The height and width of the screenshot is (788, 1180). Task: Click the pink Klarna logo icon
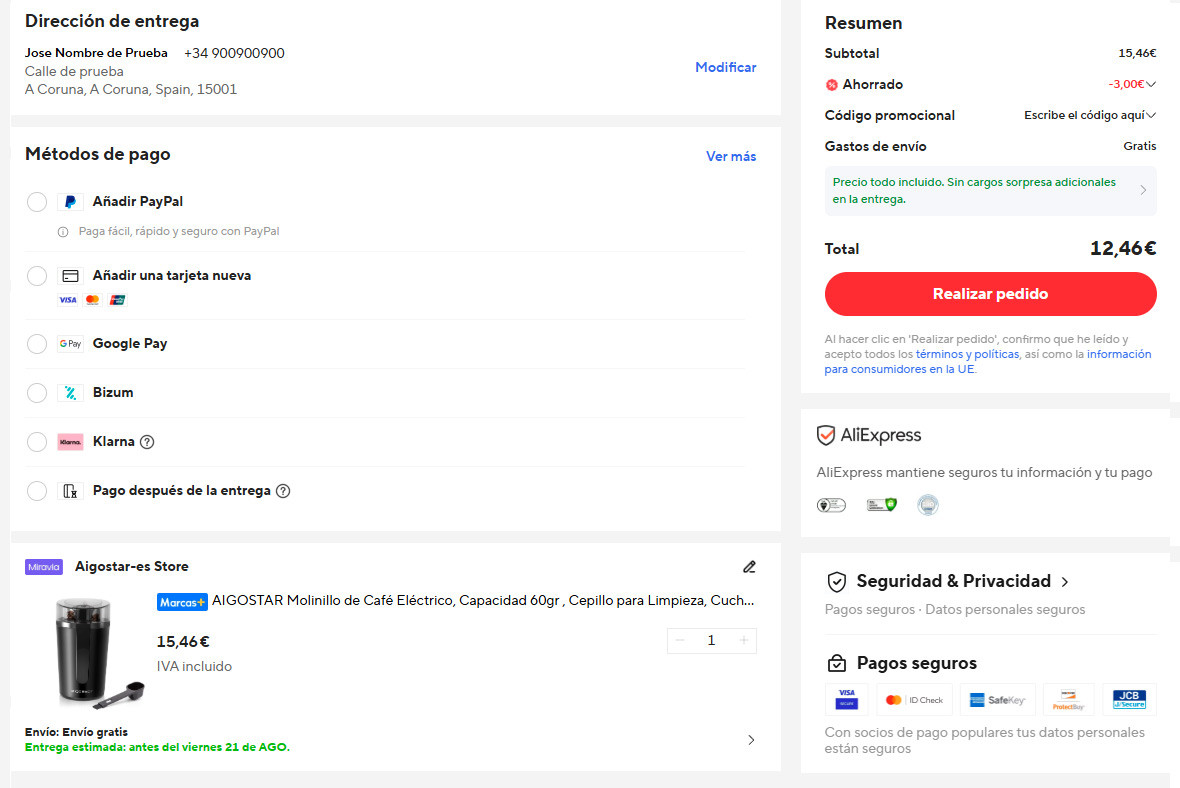pos(70,442)
